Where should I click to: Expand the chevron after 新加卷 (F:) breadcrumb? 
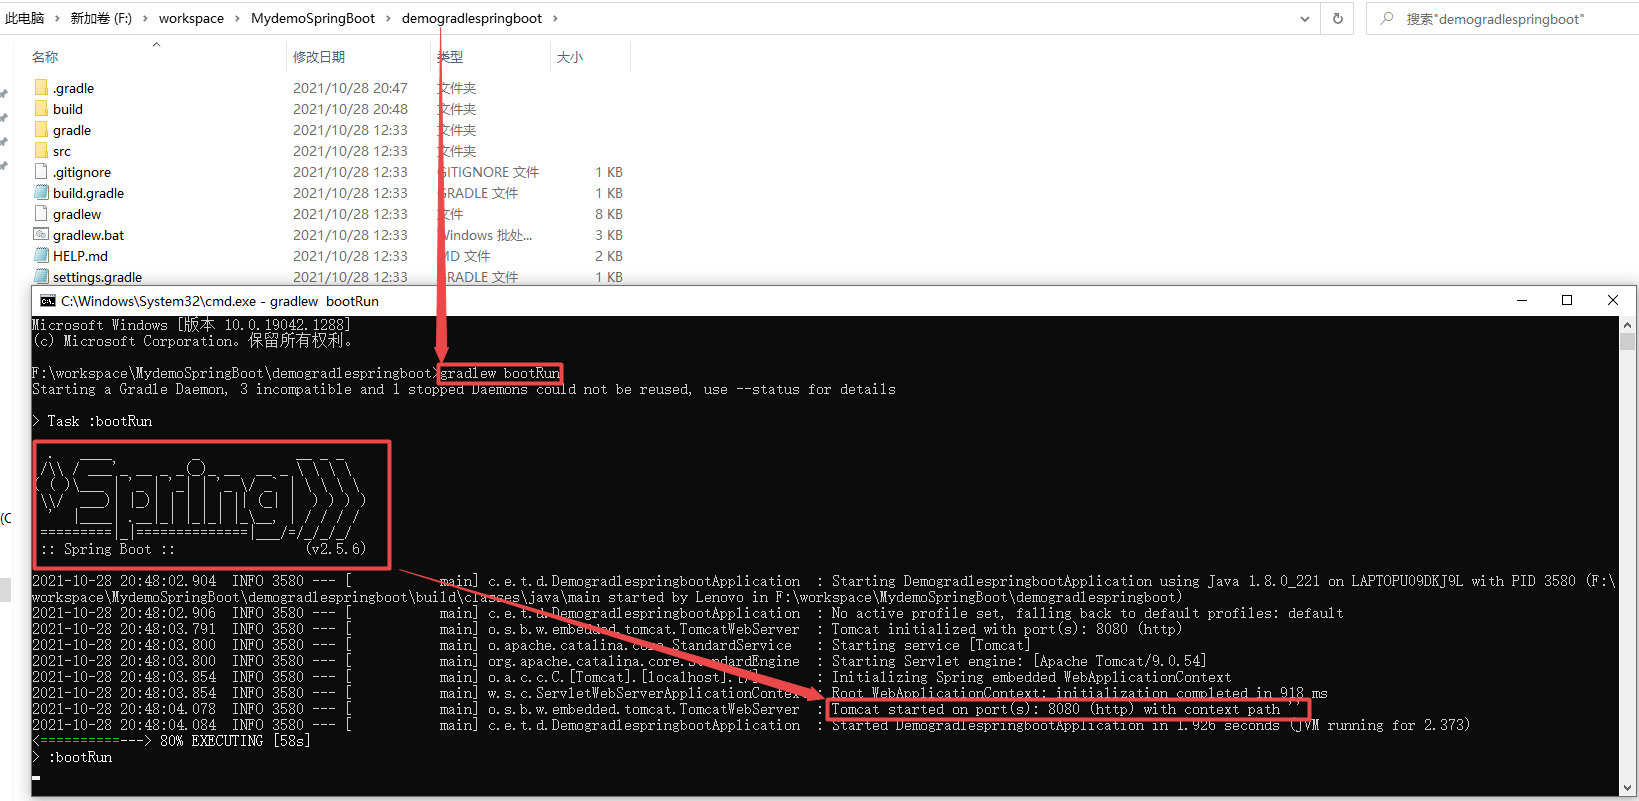[145, 18]
